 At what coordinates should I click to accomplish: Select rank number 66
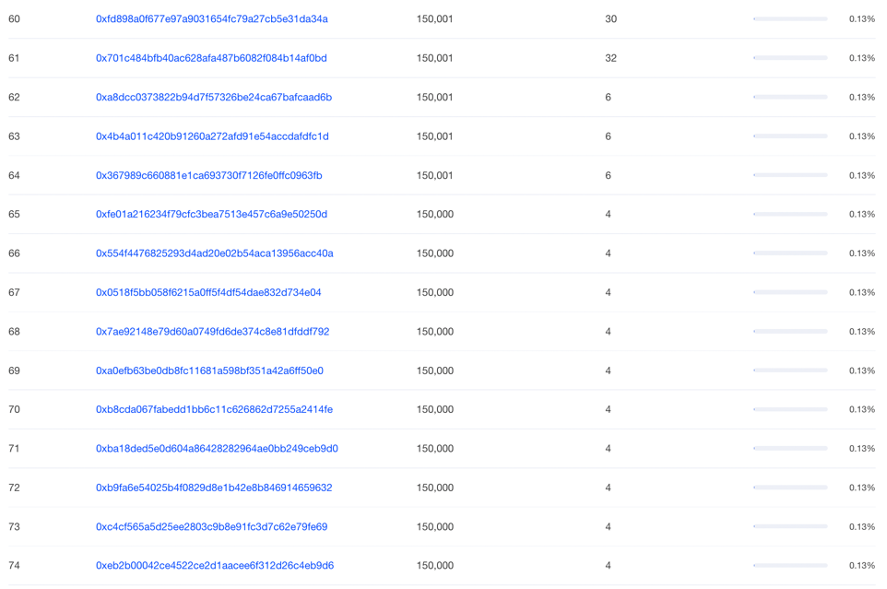pos(14,253)
